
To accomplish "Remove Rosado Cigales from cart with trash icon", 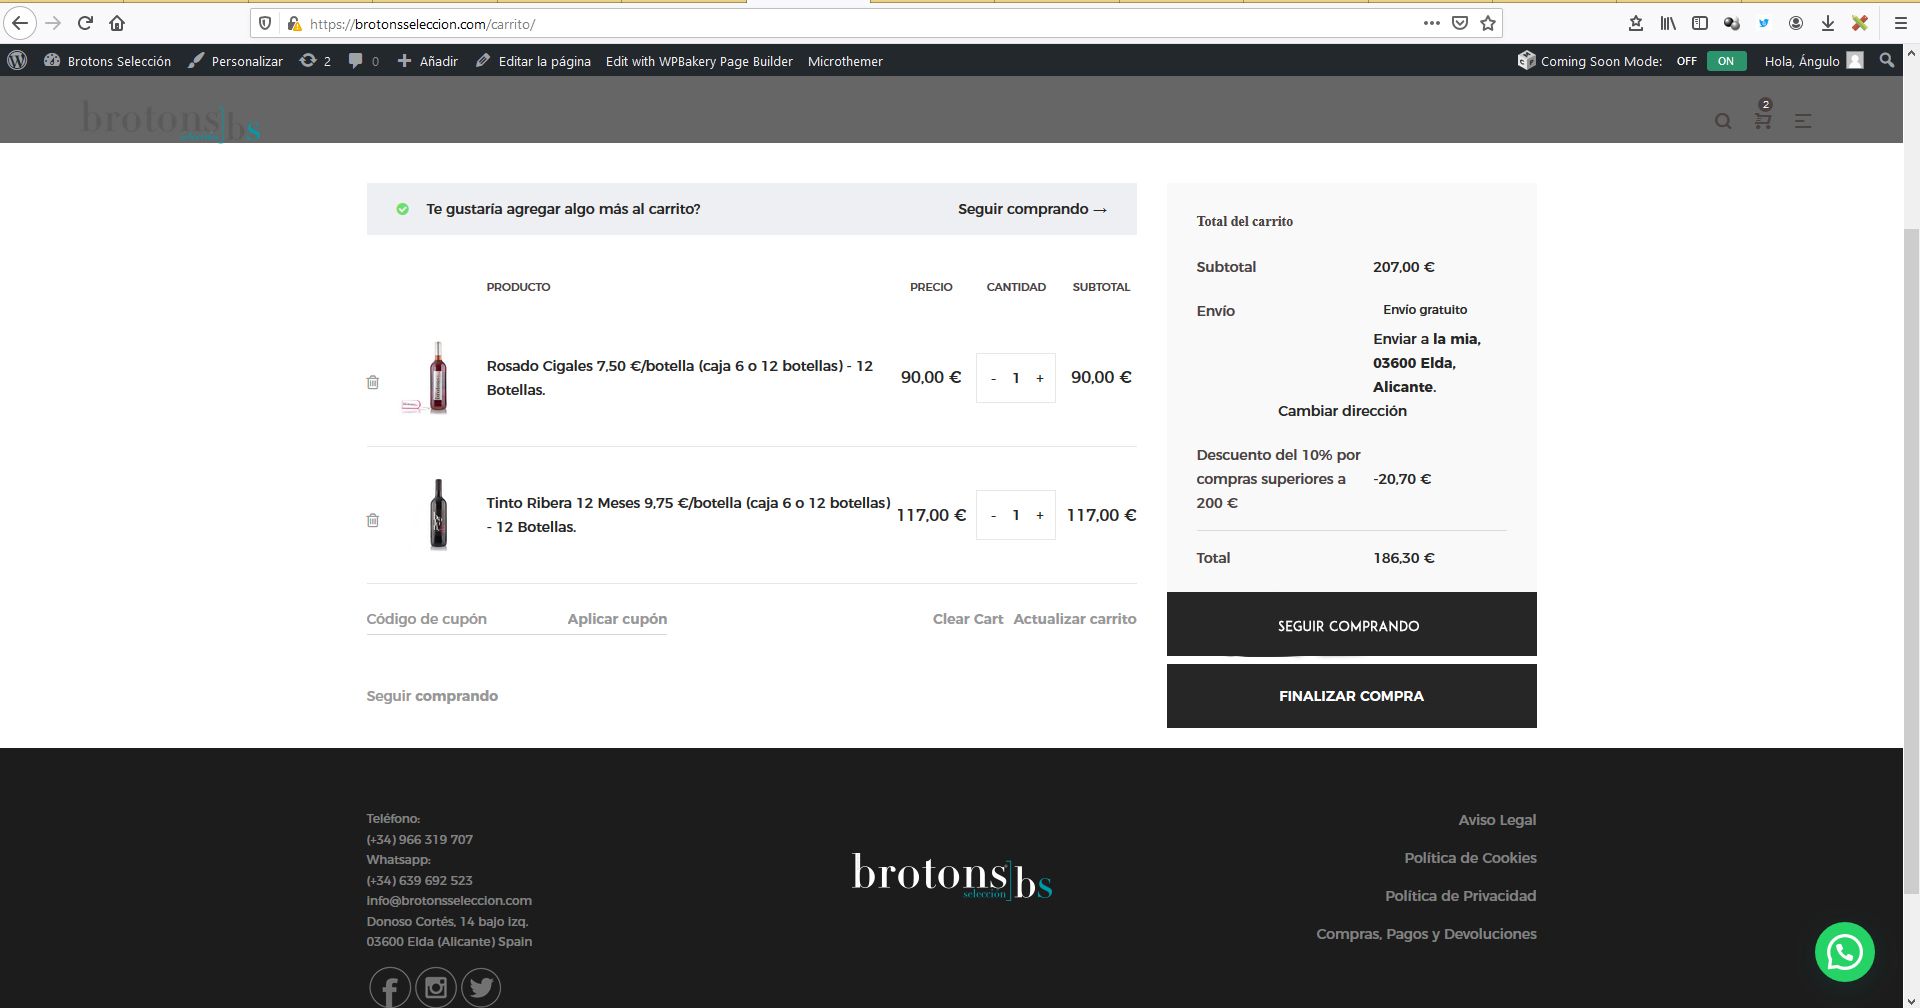I will click(x=373, y=382).
